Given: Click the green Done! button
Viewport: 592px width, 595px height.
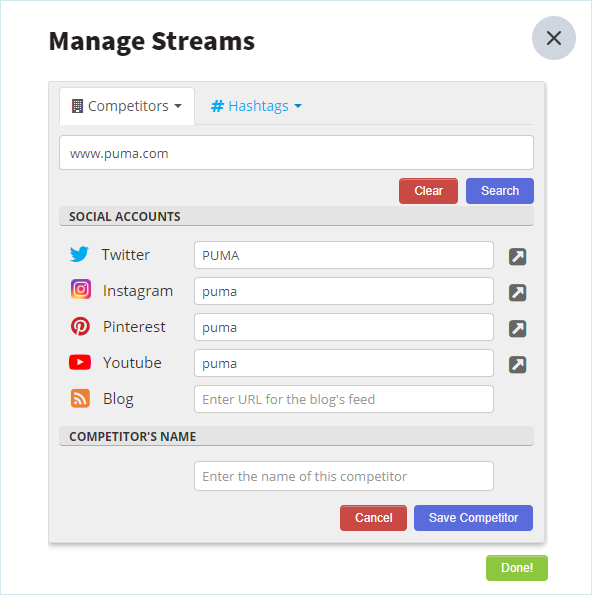Looking at the screenshot, I should click(517, 568).
